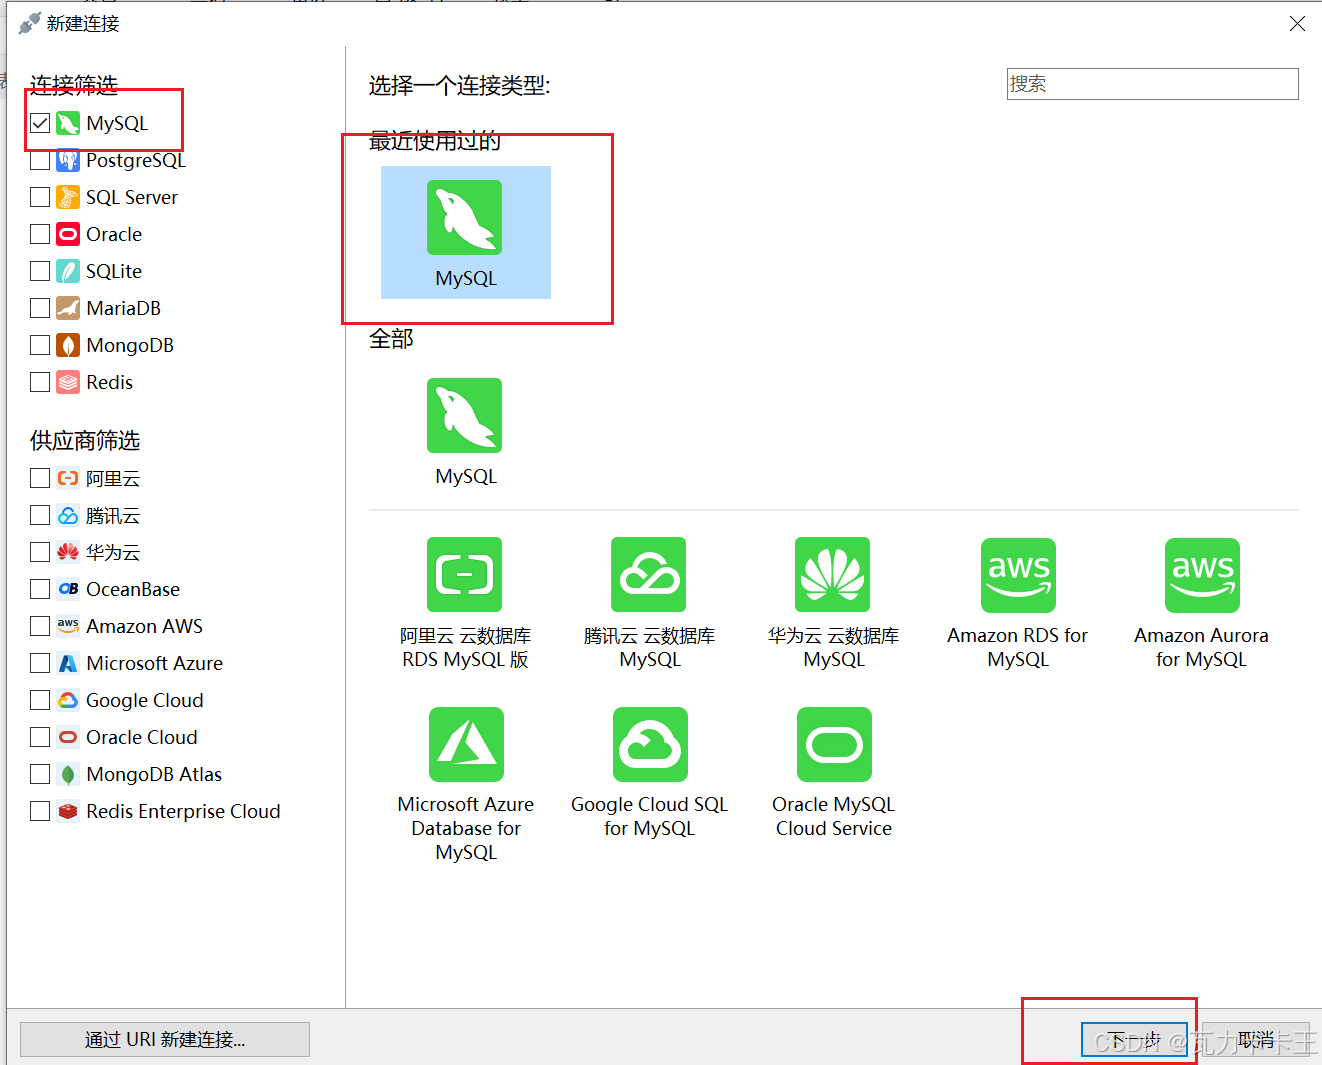Tick the SQLite filter checkbox
The height and width of the screenshot is (1065, 1322).
pos(40,271)
